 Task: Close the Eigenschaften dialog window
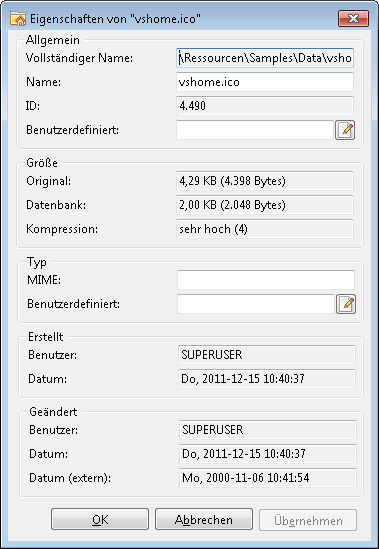point(353,19)
